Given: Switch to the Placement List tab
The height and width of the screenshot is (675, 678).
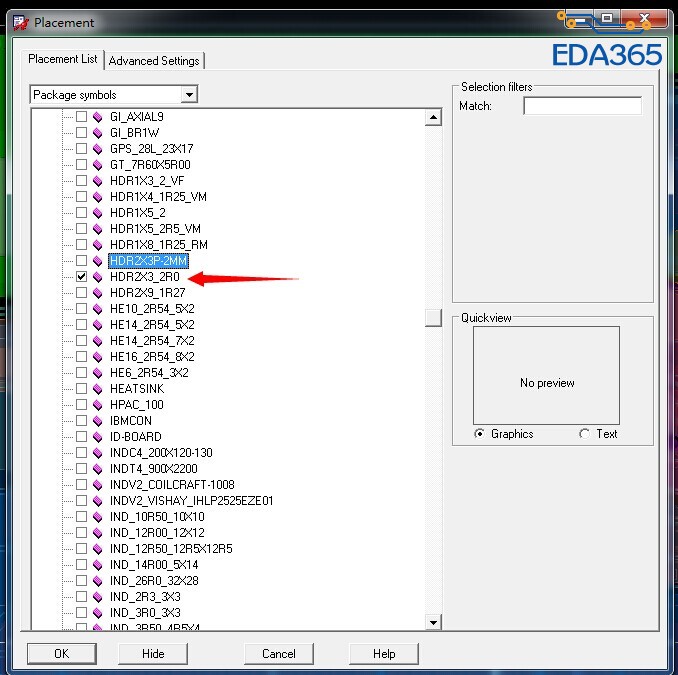Looking at the screenshot, I should pyautogui.click(x=63, y=59).
